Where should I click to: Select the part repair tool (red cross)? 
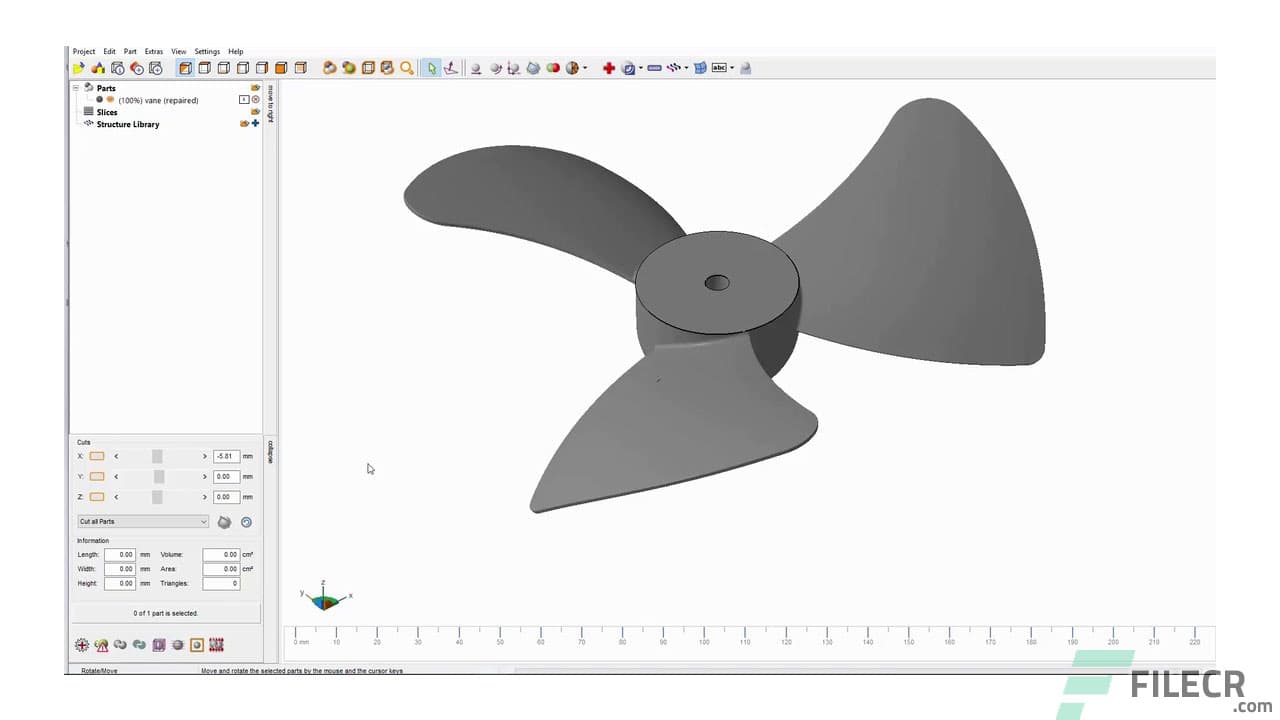[x=609, y=68]
